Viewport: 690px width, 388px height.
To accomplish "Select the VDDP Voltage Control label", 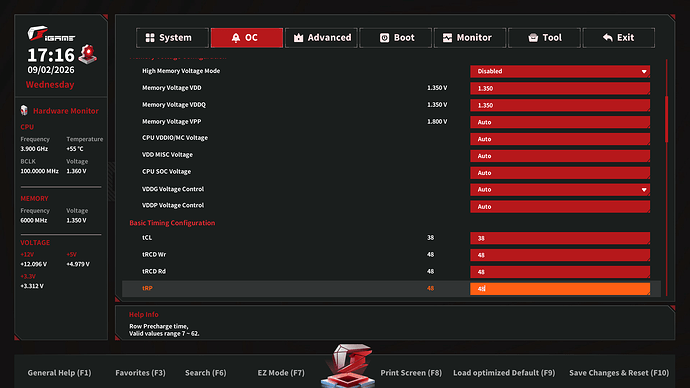I will coord(173,205).
